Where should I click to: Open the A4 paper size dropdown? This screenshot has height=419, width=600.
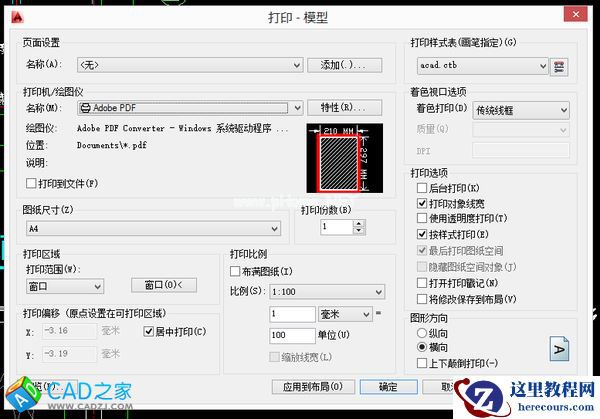click(153, 228)
